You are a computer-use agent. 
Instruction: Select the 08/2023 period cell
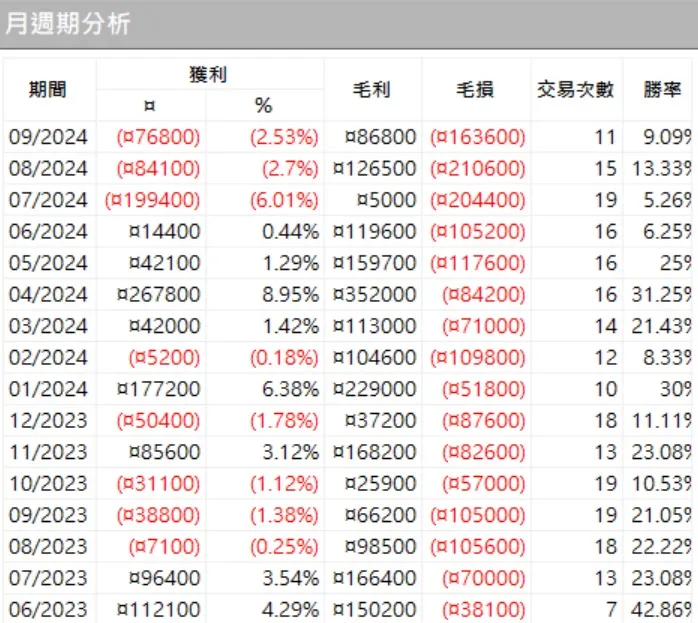coord(48,546)
